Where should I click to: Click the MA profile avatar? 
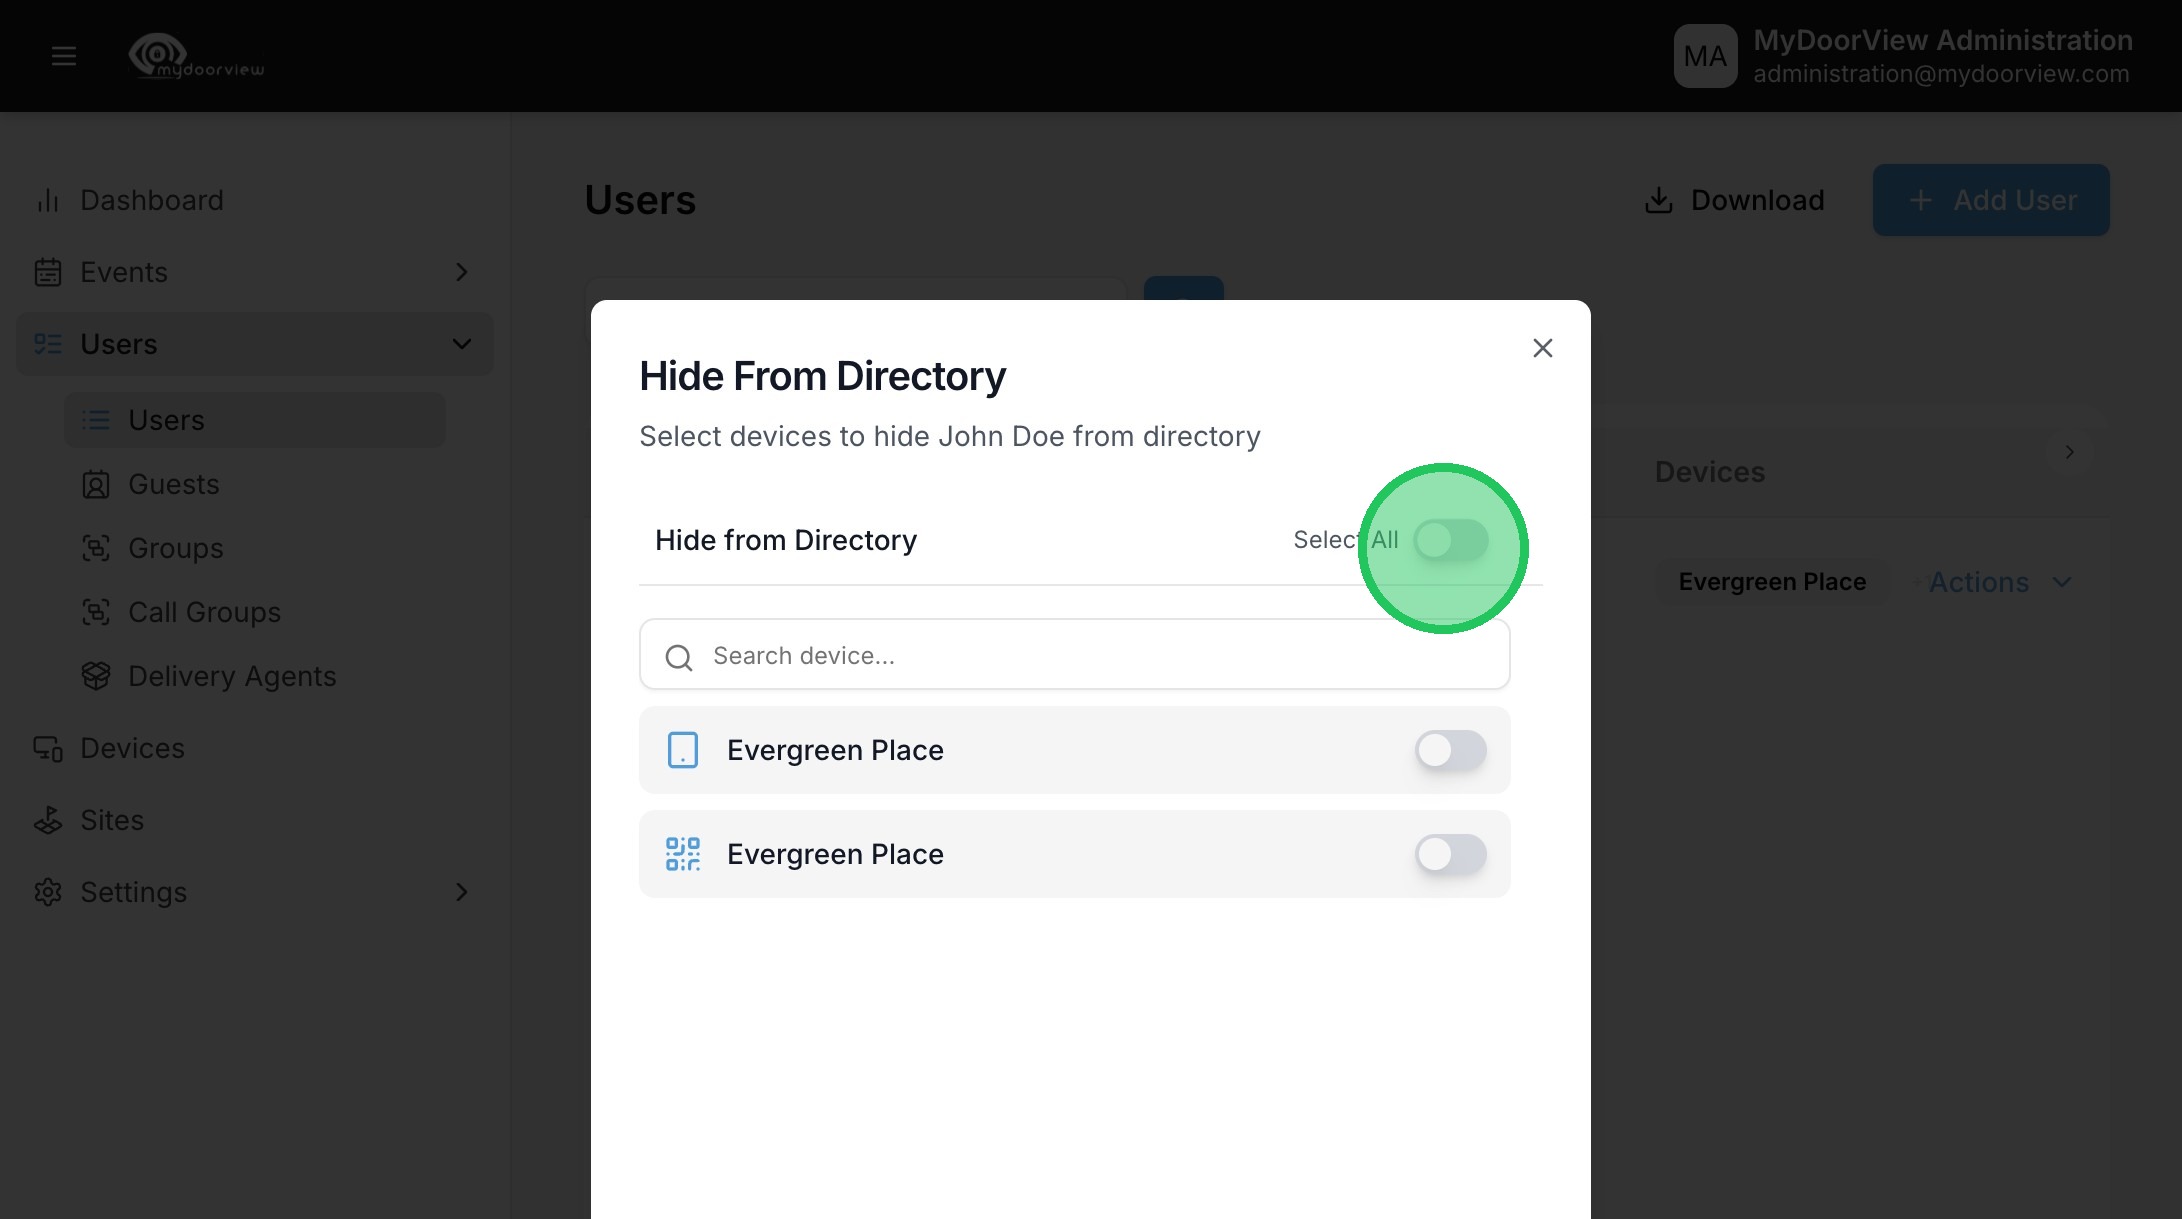(x=1705, y=56)
